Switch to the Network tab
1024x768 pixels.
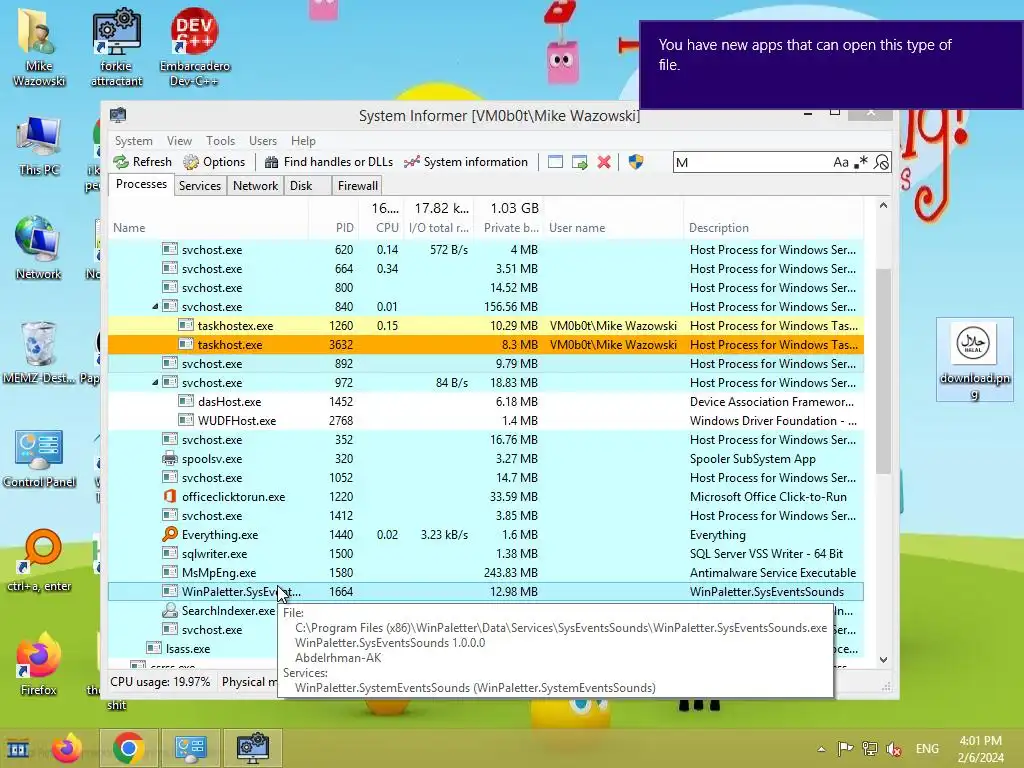click(255, 185)
